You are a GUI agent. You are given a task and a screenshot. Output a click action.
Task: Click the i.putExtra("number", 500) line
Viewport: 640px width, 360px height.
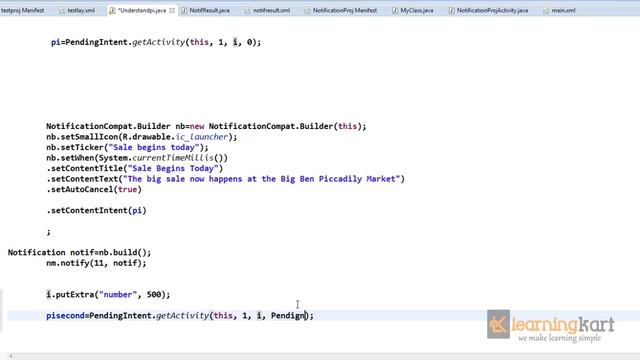pos(108,295)
